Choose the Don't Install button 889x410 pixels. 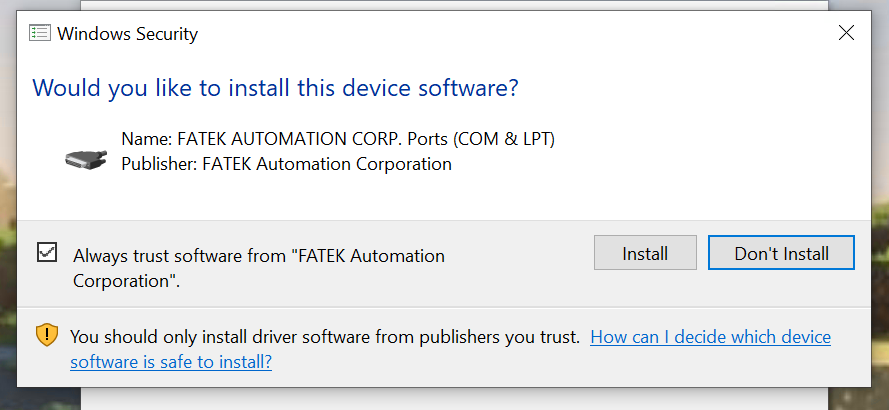pyautogui.click(x=781, y=253)
